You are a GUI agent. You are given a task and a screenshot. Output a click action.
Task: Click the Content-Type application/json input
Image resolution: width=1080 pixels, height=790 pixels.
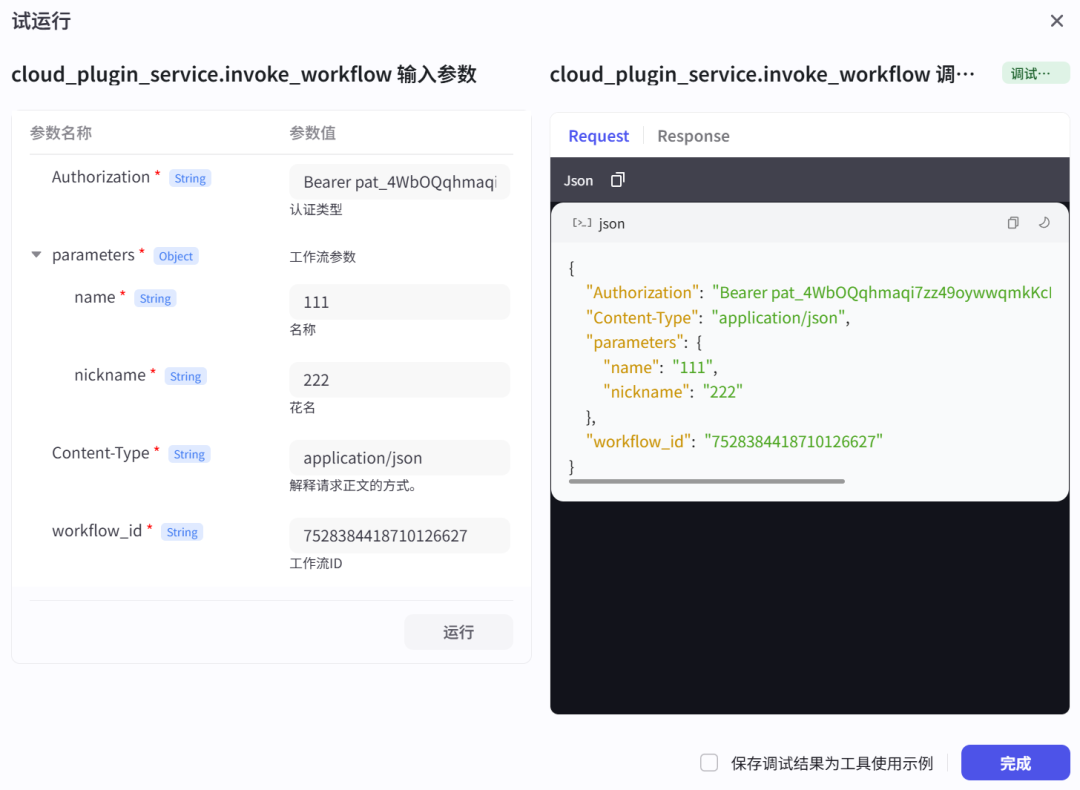(399, 458)
